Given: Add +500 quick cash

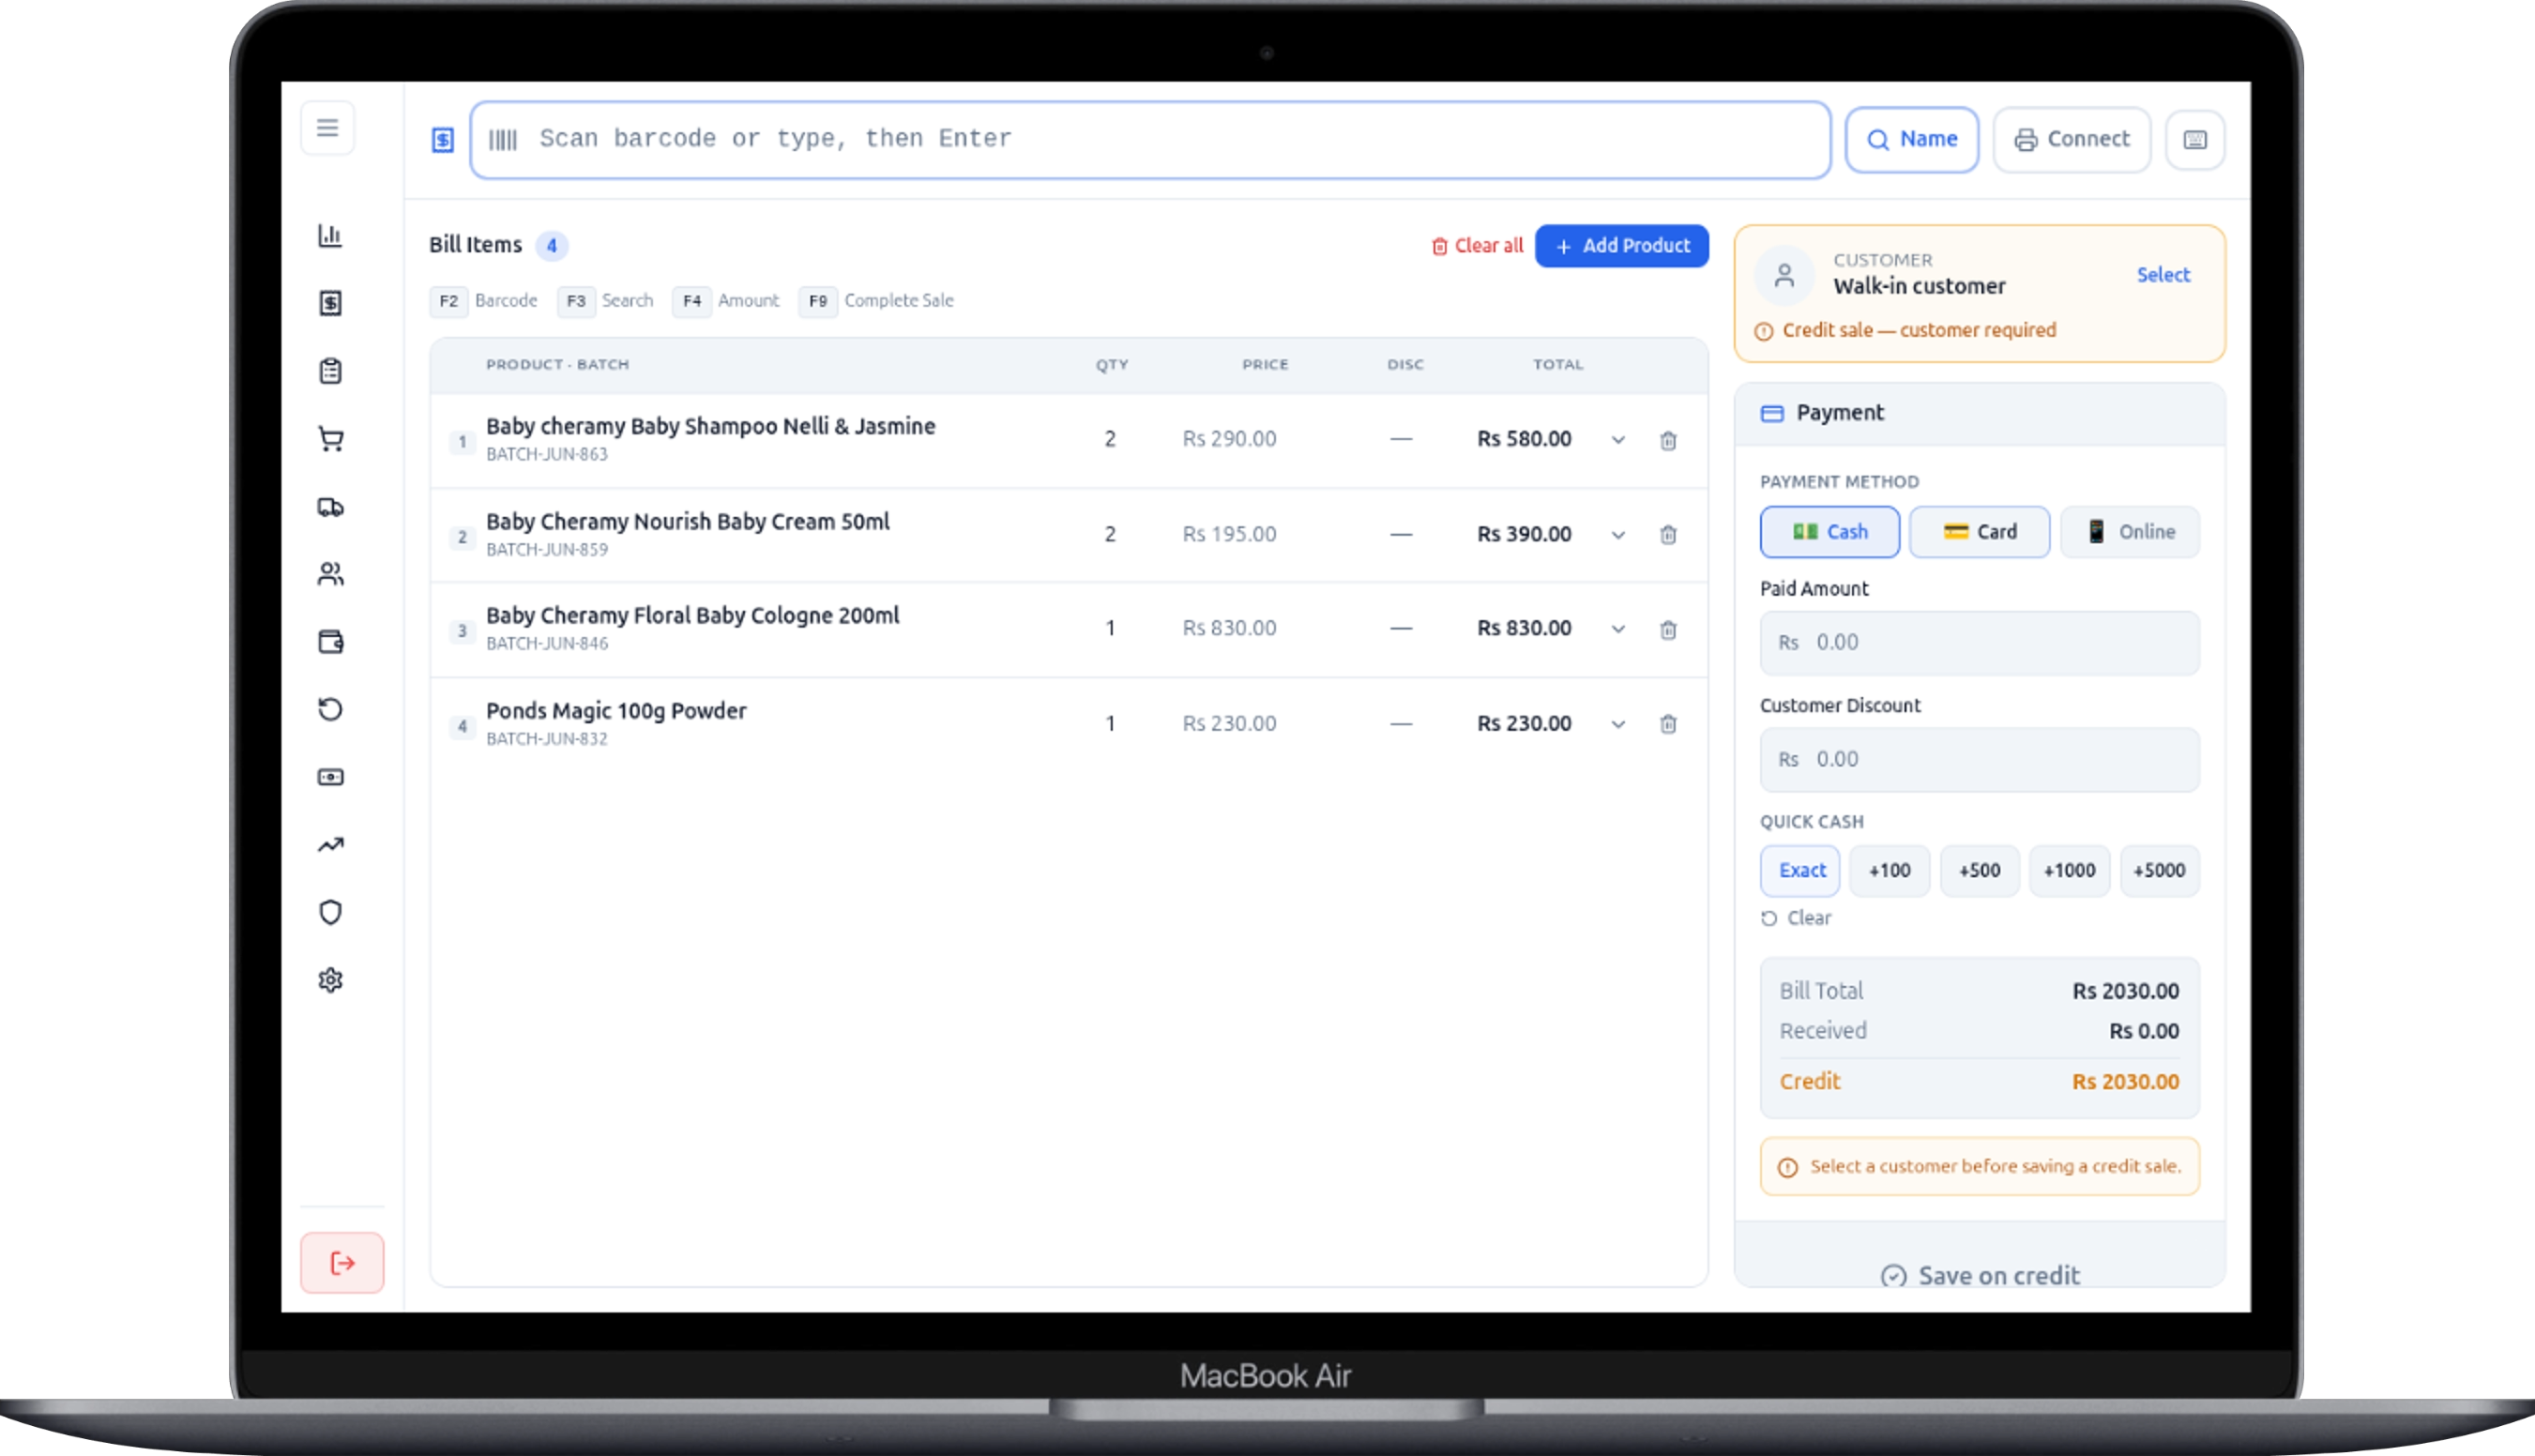Looking at the screenshot, I should coord(1980,871).
